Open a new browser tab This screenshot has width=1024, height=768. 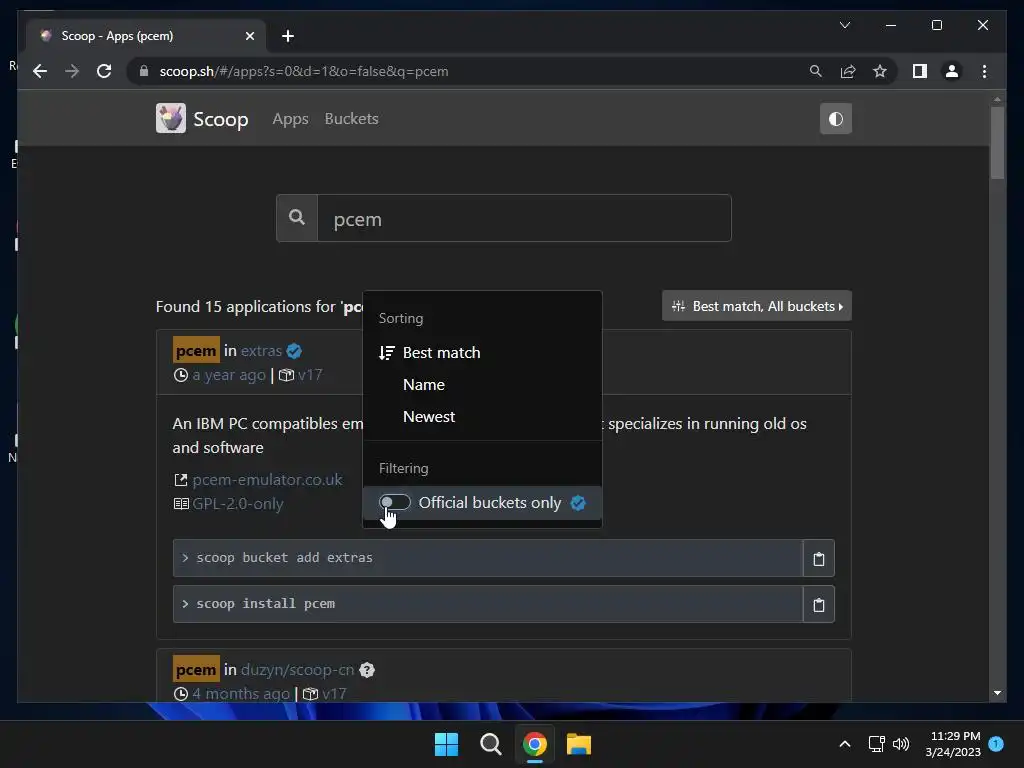[288, 36]
